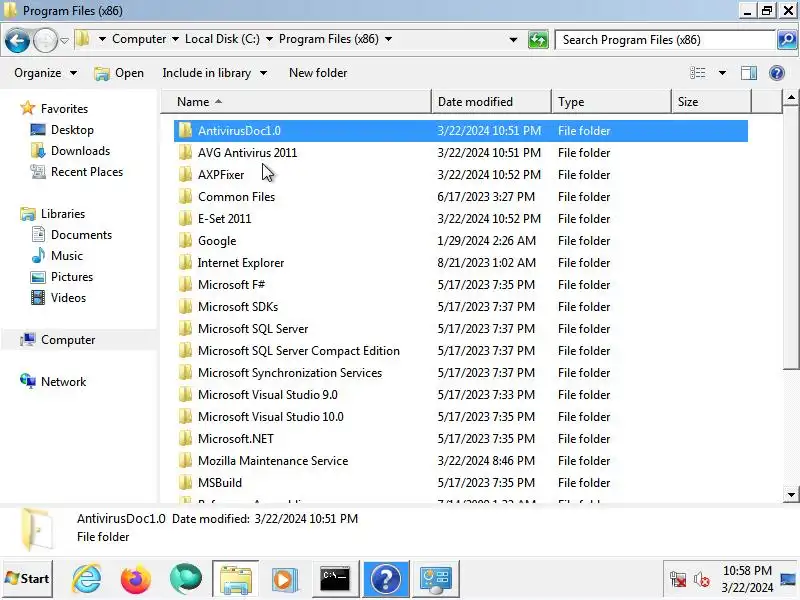Click the muted volume tray icon
Image resolution: width=800 pixels, height=600 pixels.
(702, 580)
